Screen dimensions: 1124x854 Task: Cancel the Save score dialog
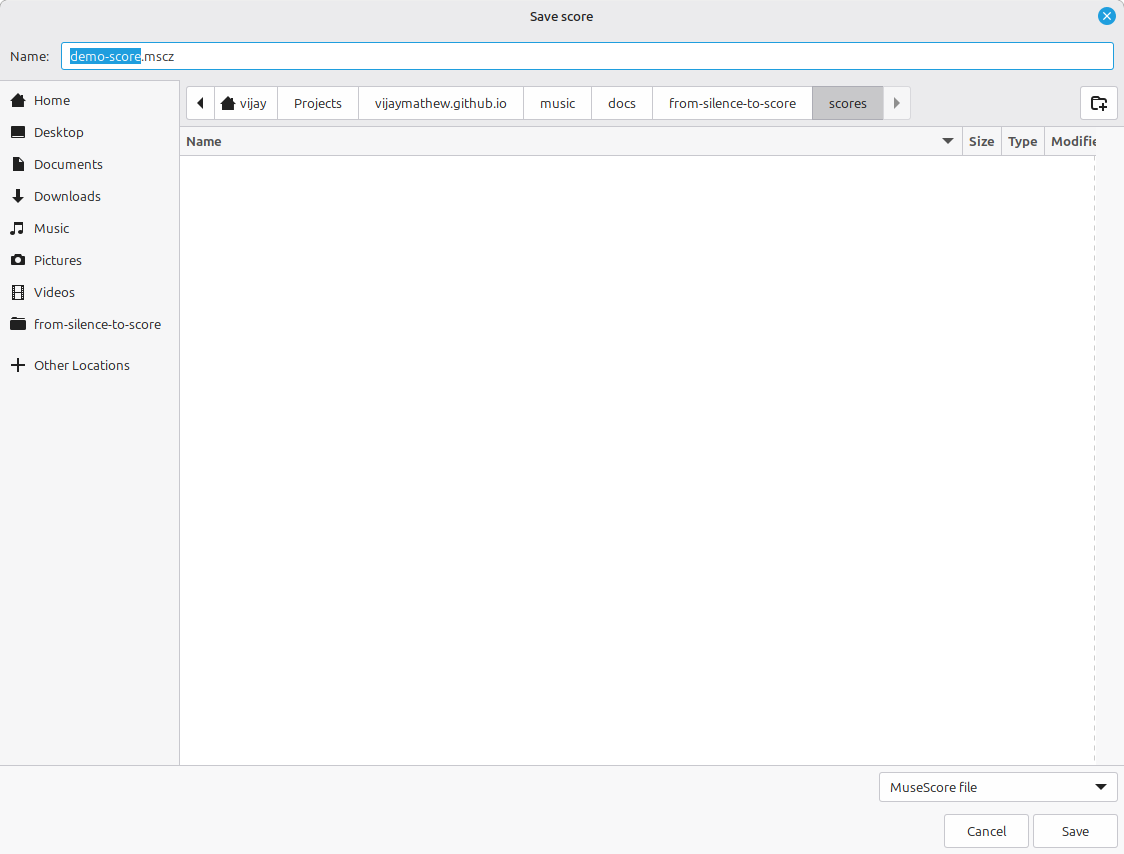(x=986, y=831)
